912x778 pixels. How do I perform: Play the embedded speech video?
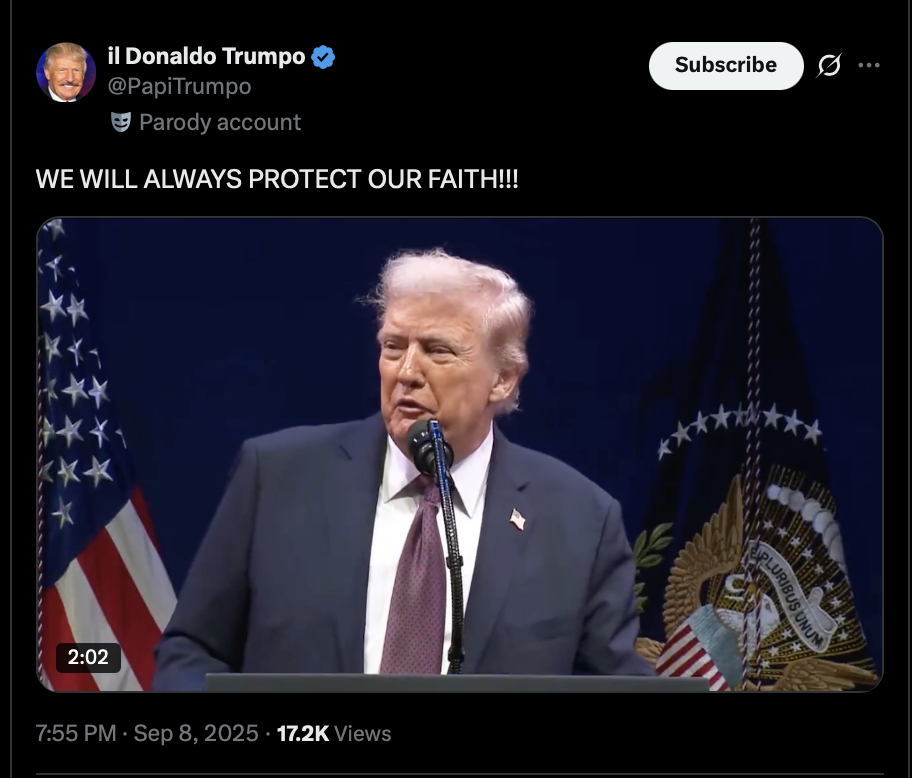click(459, 455)
